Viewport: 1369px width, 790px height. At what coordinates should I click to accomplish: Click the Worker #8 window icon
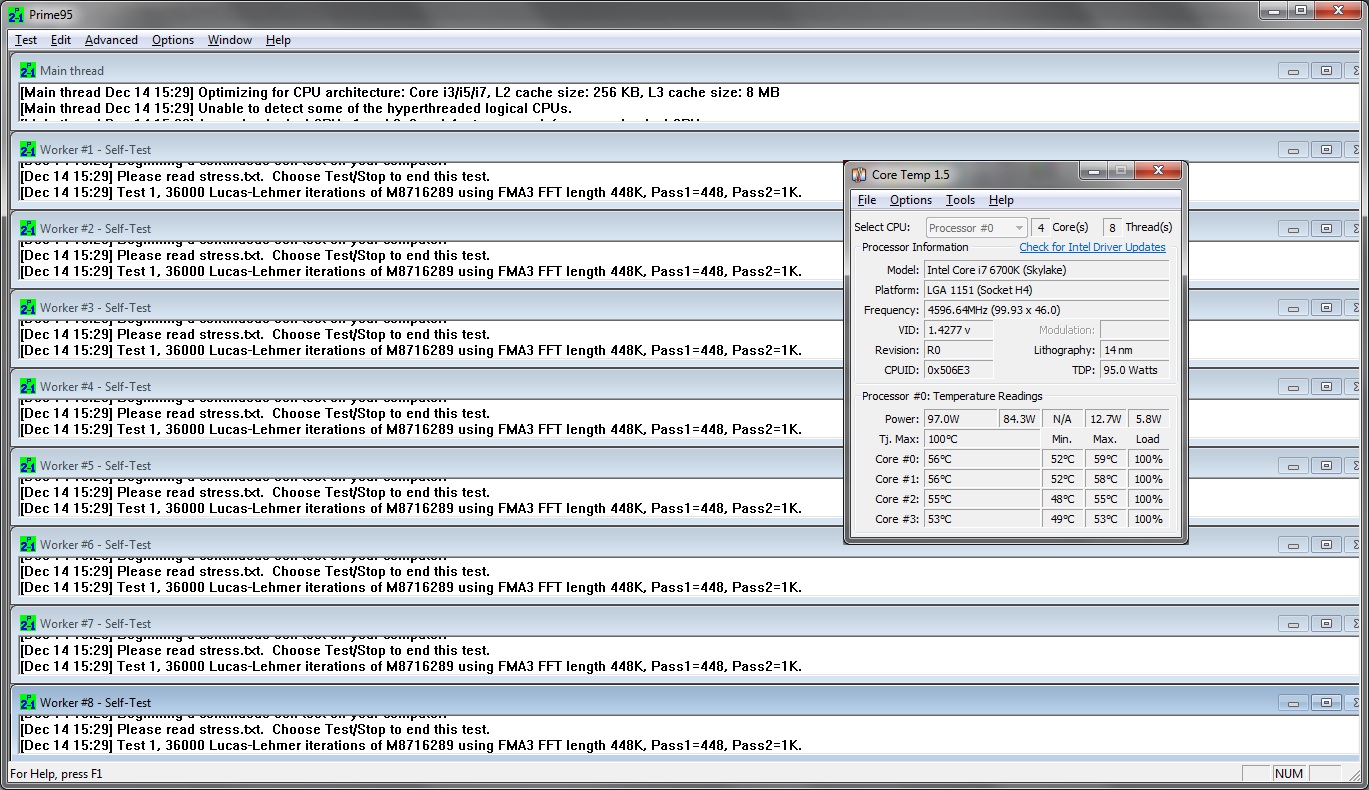[28, 703]
